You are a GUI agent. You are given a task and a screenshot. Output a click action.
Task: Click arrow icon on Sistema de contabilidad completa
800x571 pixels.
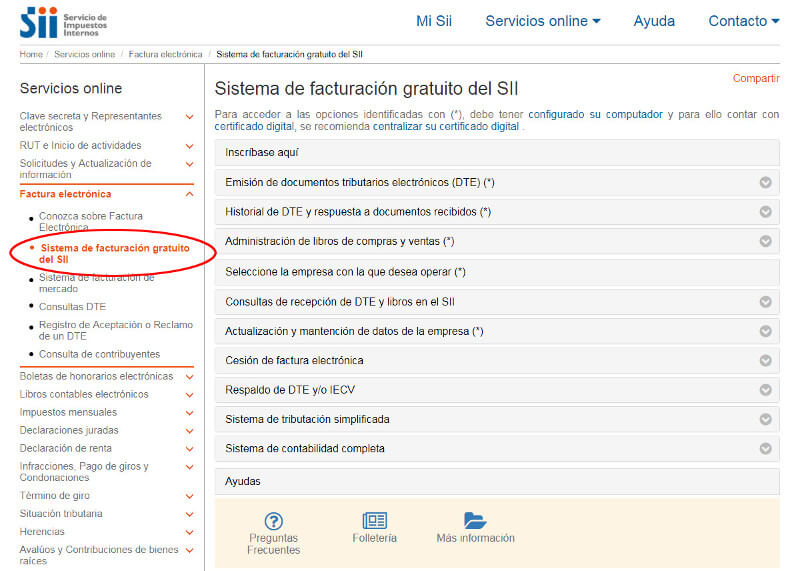(x=766, y=449)
